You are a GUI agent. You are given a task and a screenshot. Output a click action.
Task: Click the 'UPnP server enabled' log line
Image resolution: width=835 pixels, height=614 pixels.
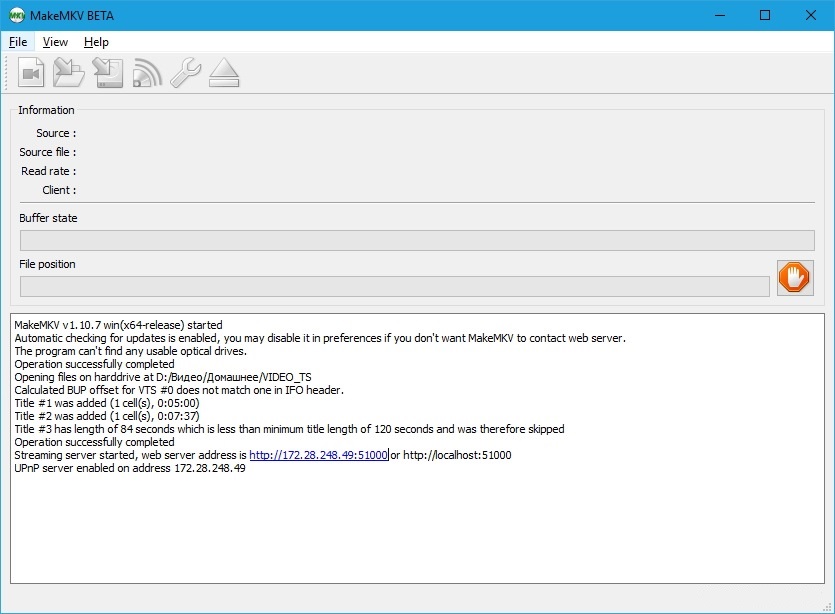130,468
